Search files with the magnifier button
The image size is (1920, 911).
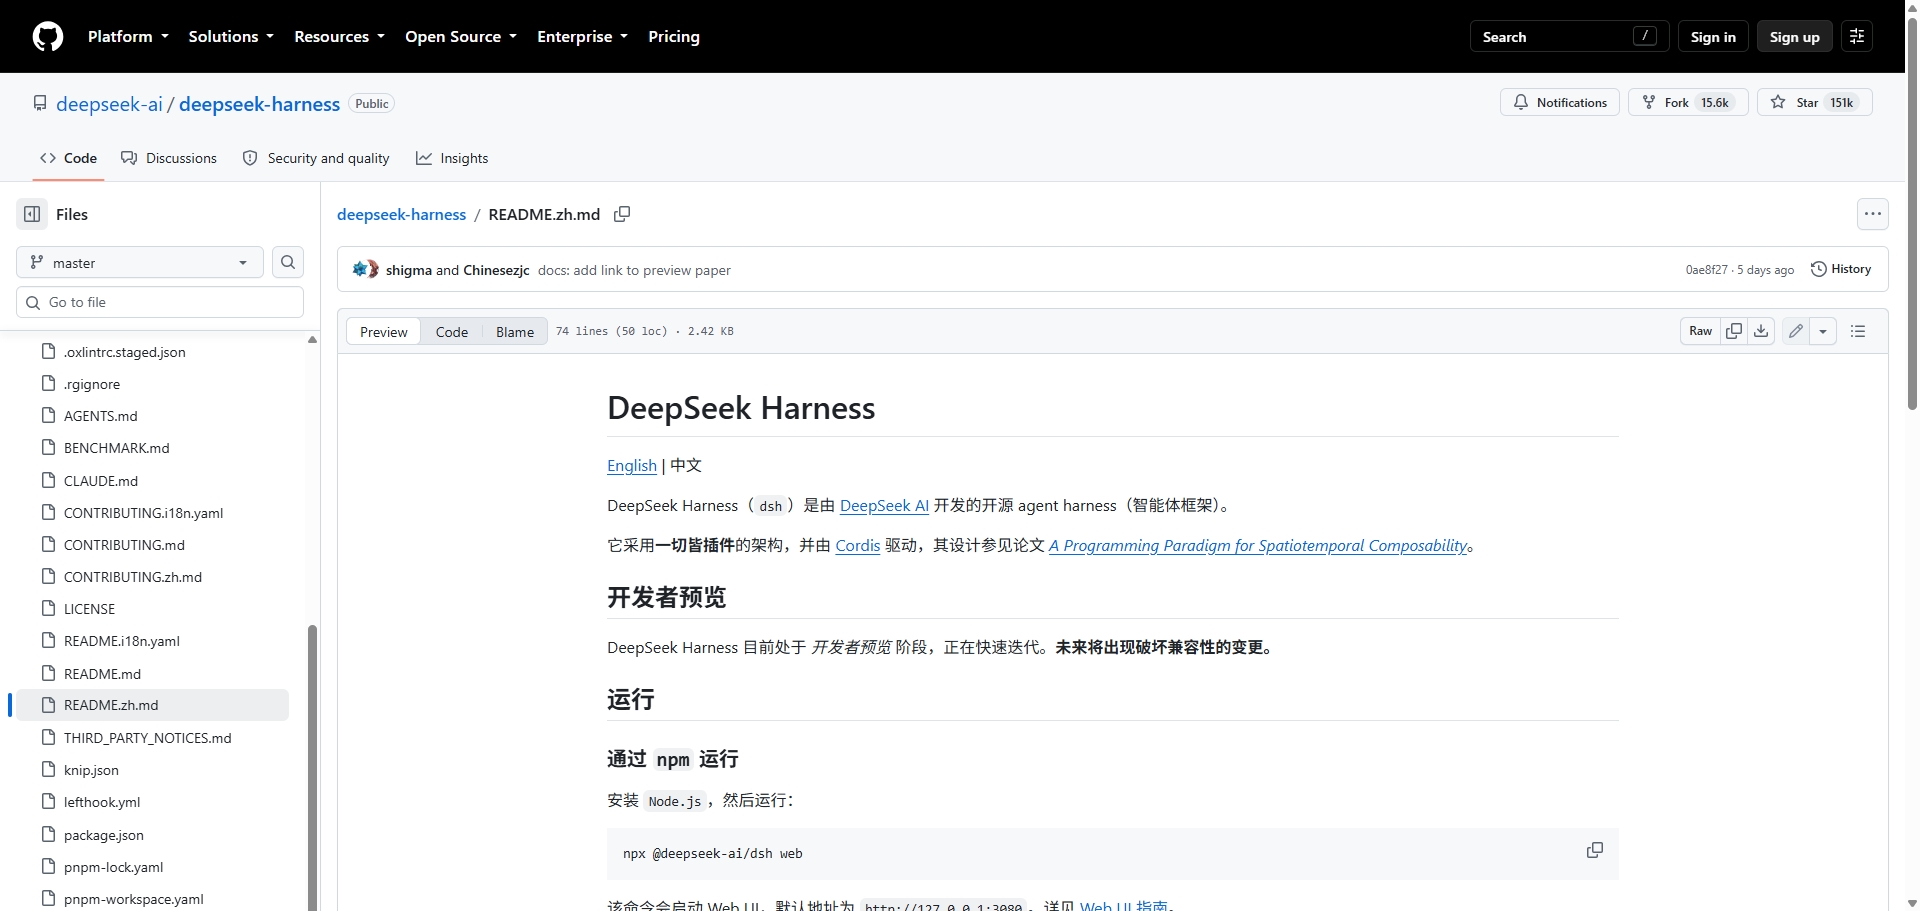(x=288, y=262)
